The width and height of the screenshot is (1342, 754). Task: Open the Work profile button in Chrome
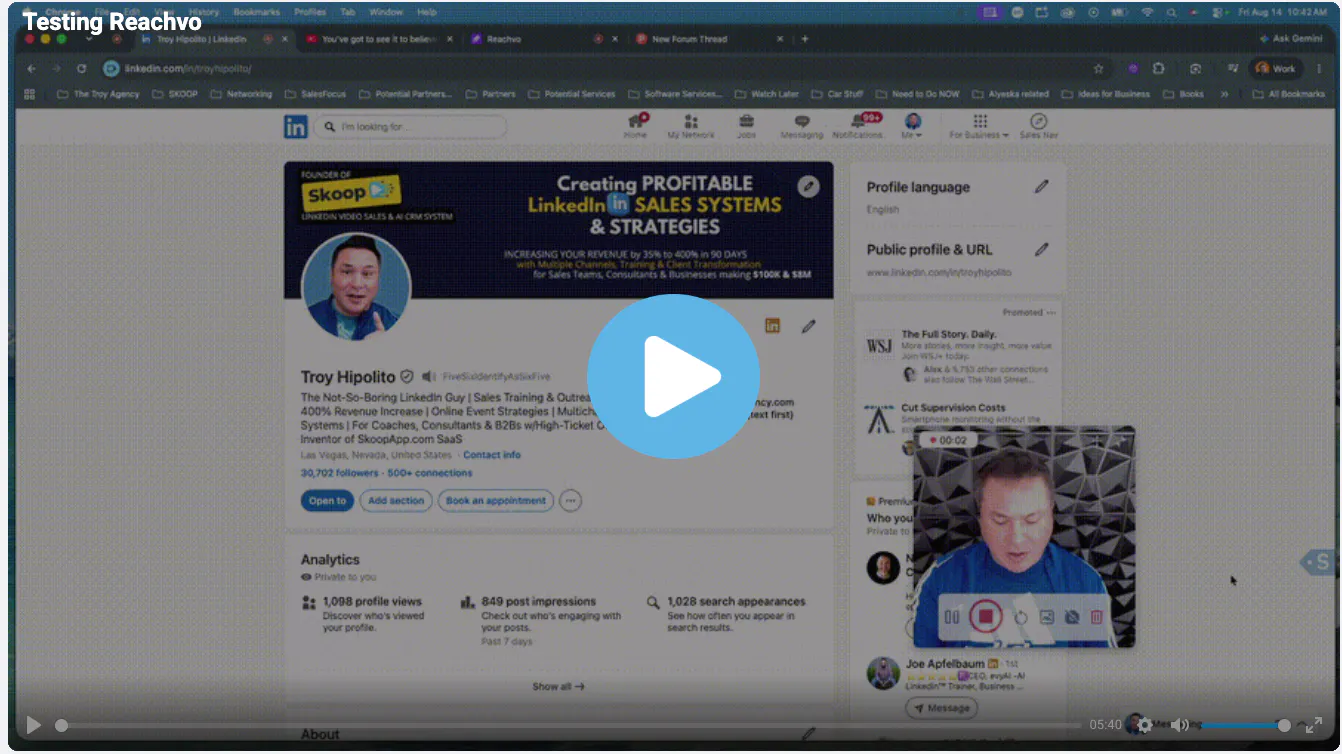click(1276, 69)
